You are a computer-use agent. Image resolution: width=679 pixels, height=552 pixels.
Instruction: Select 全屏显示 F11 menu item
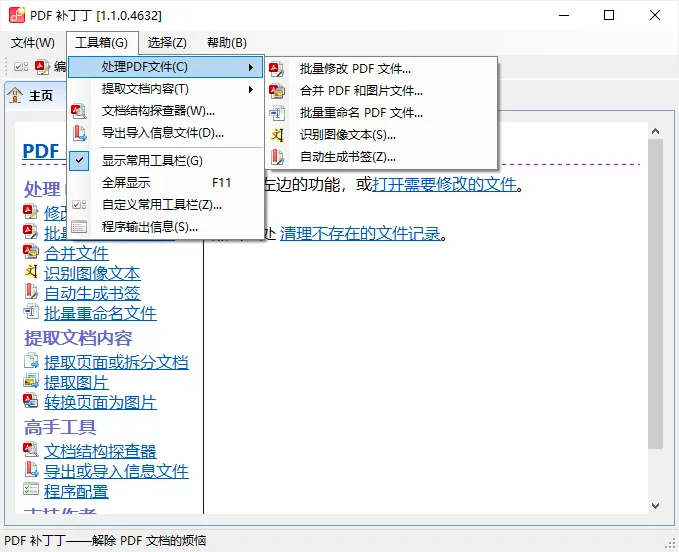[166, 183]
